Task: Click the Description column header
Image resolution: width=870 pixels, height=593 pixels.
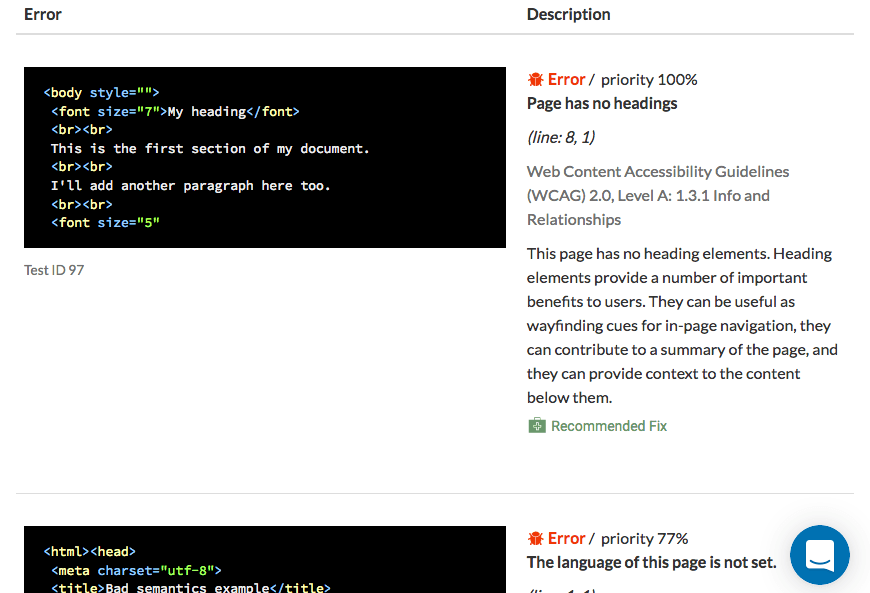Action: (x=568, y=14)
